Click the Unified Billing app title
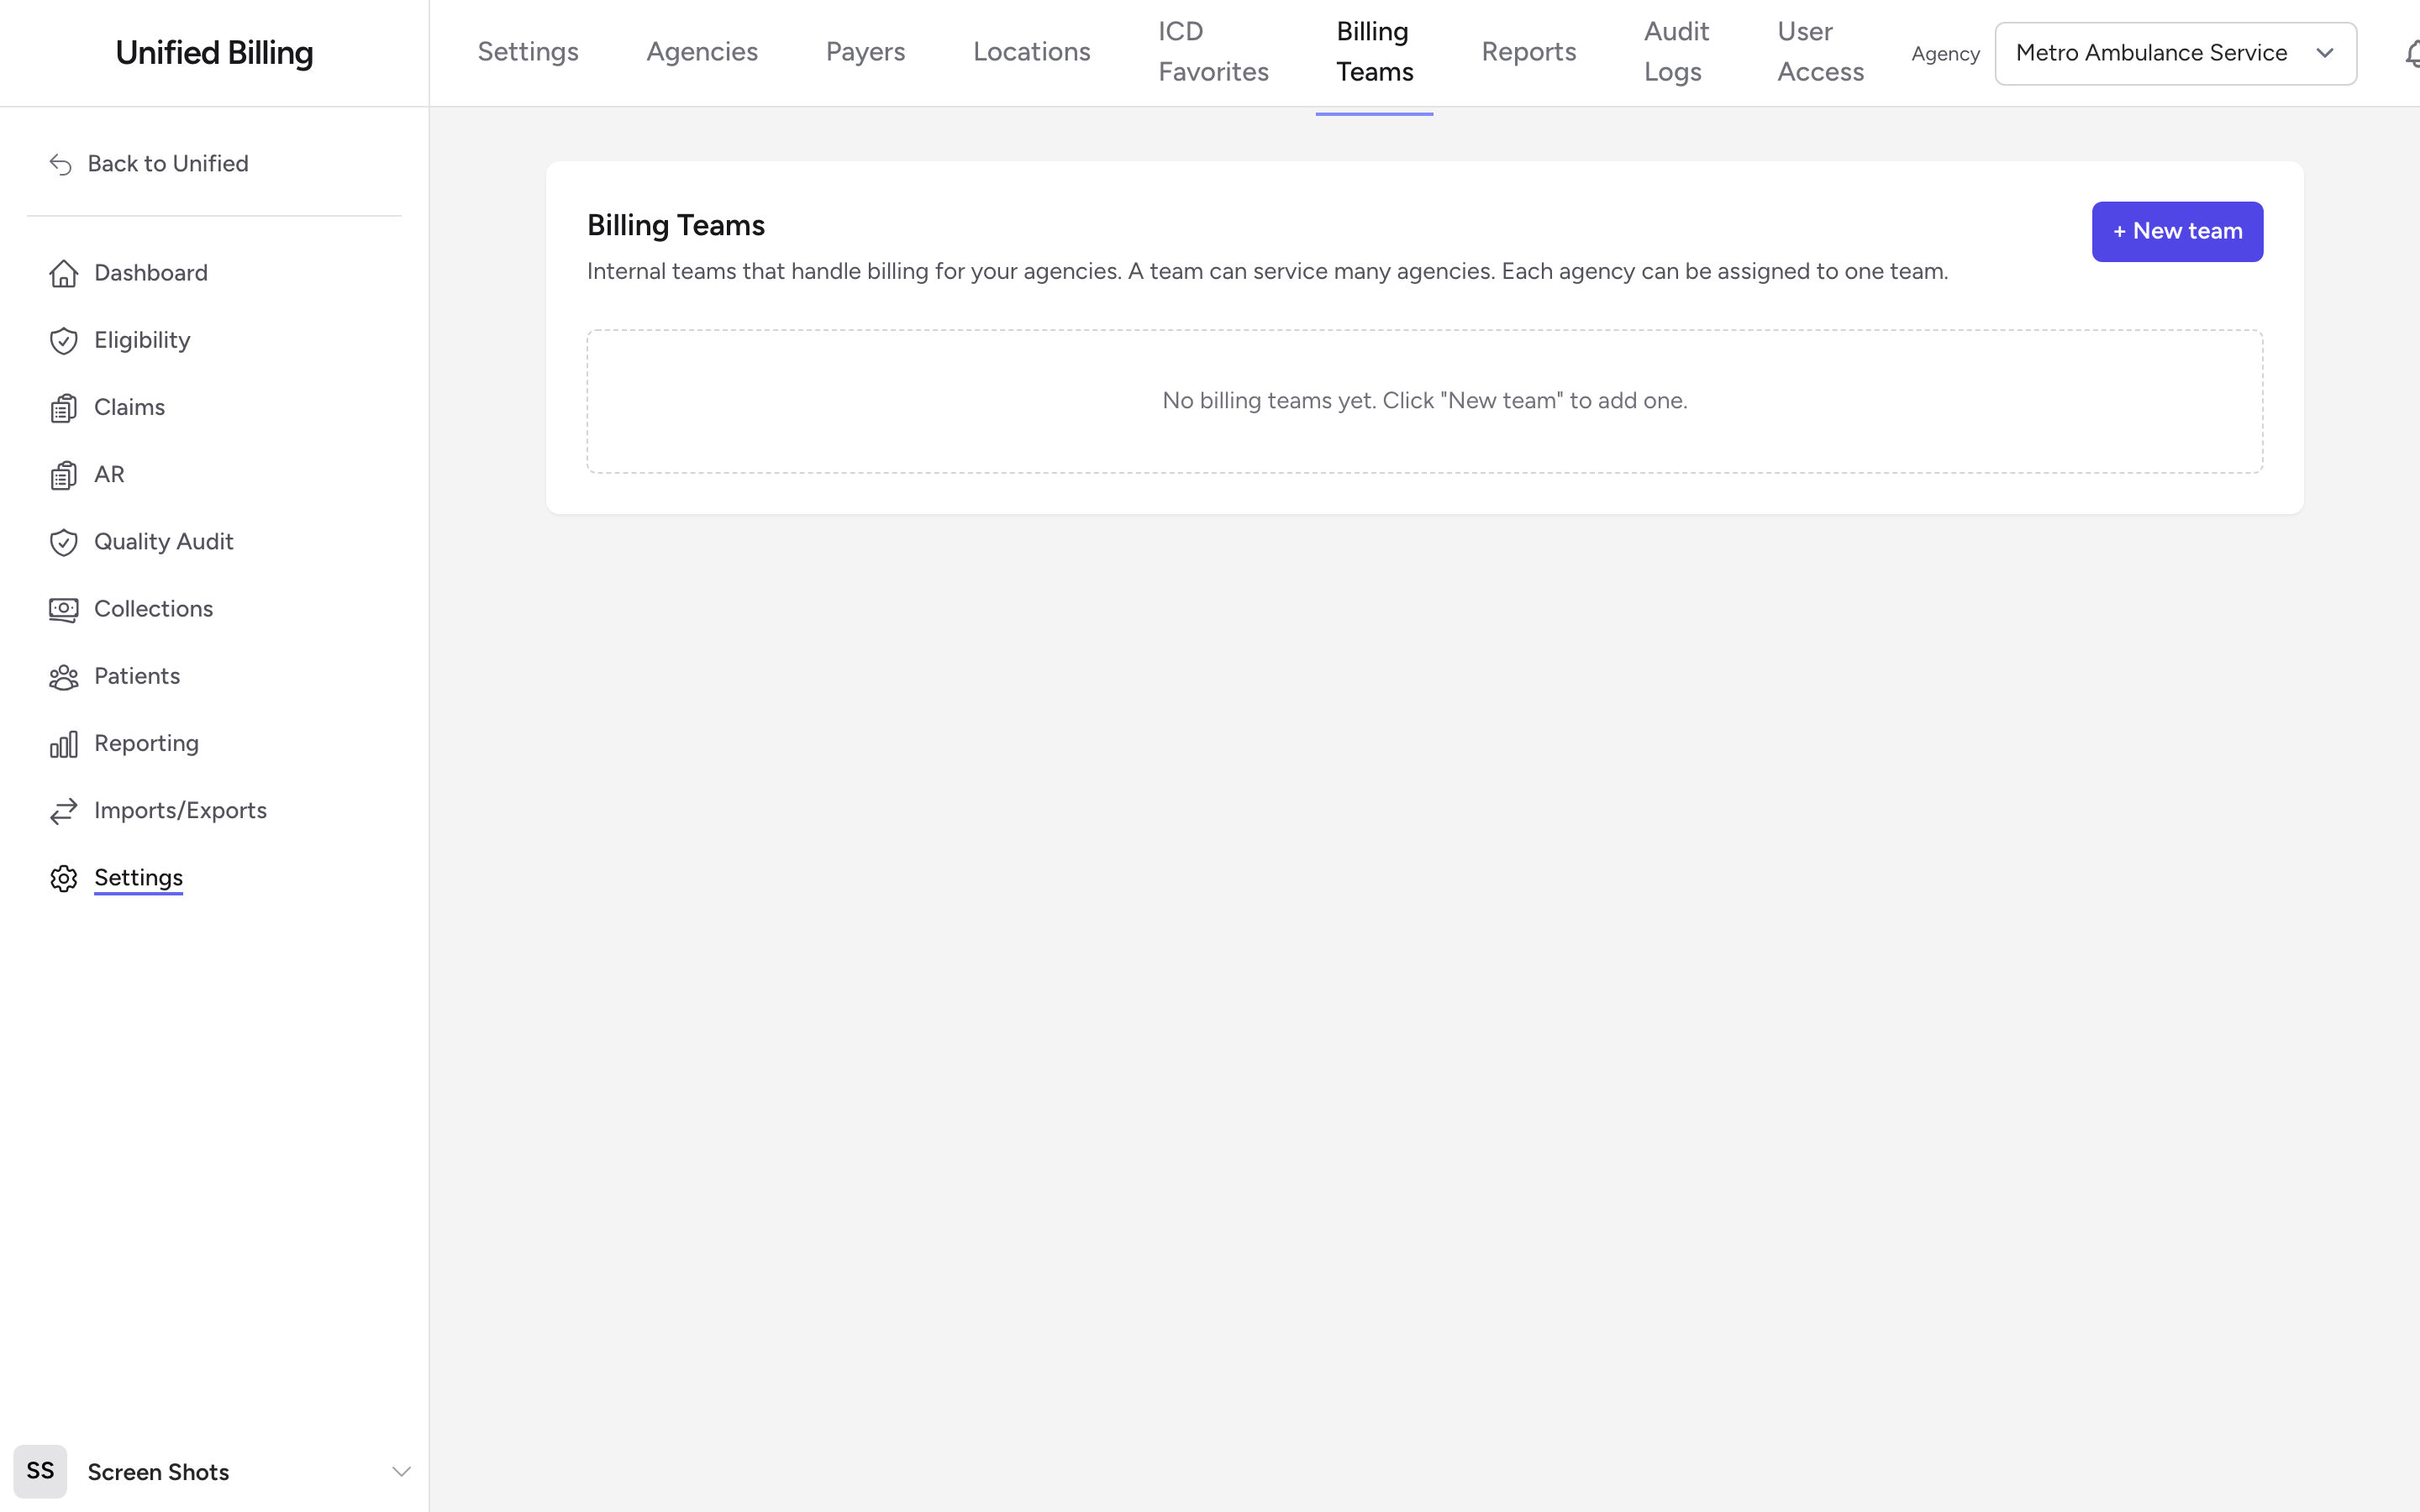The width and height of the screenshot is (2420, 1512). [214, 53]
